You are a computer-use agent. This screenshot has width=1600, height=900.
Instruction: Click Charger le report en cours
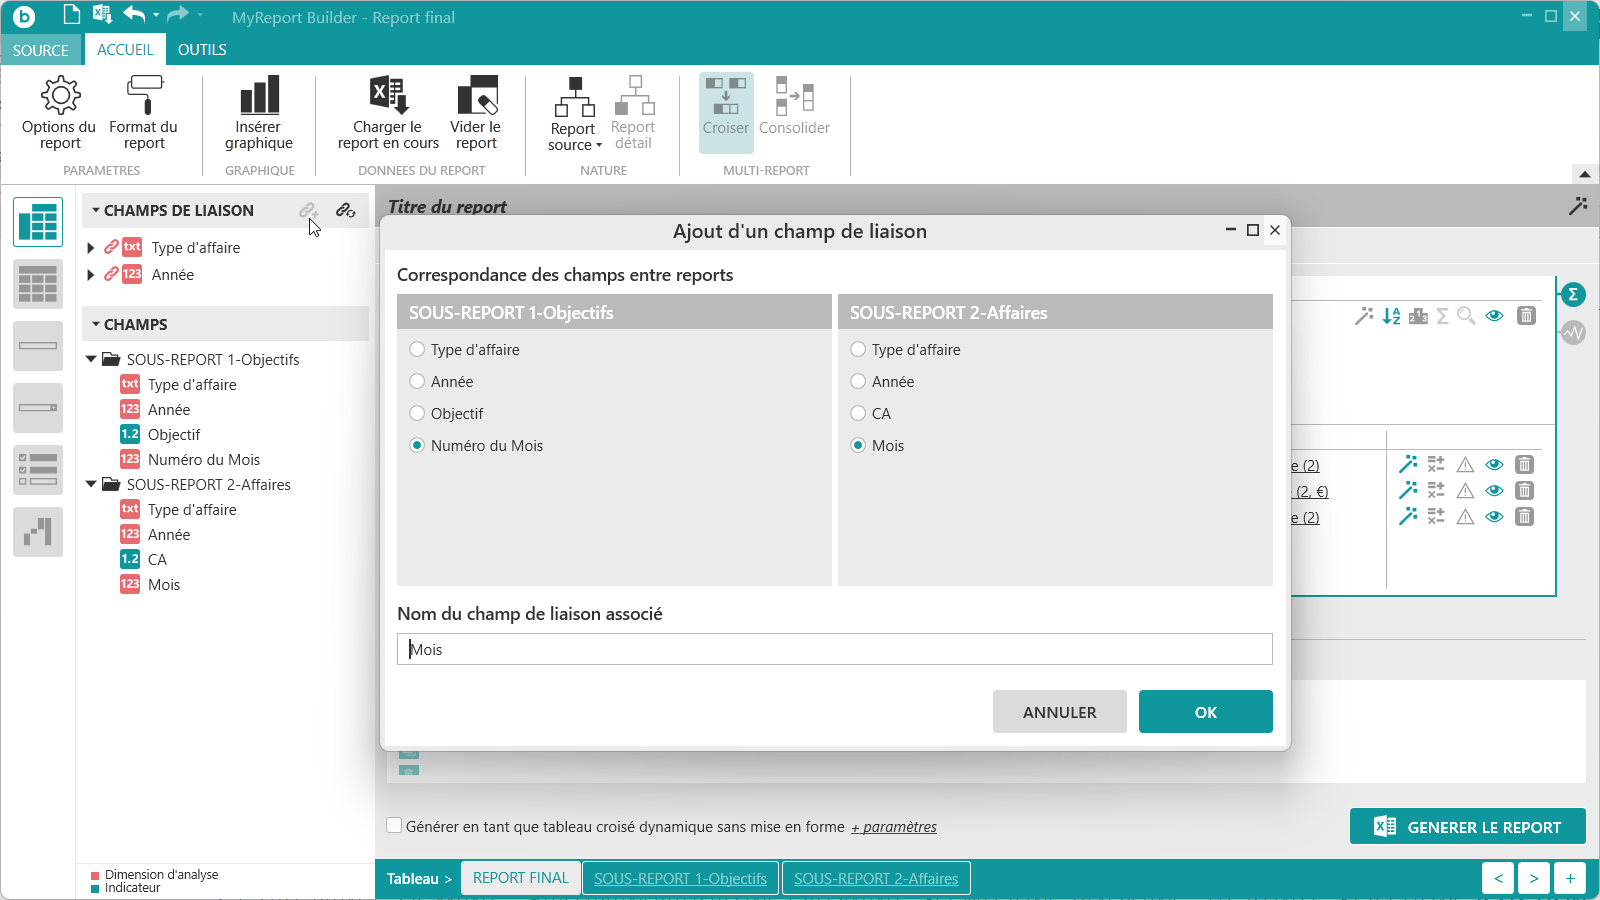pyautogui.click(x=388, y=113)
